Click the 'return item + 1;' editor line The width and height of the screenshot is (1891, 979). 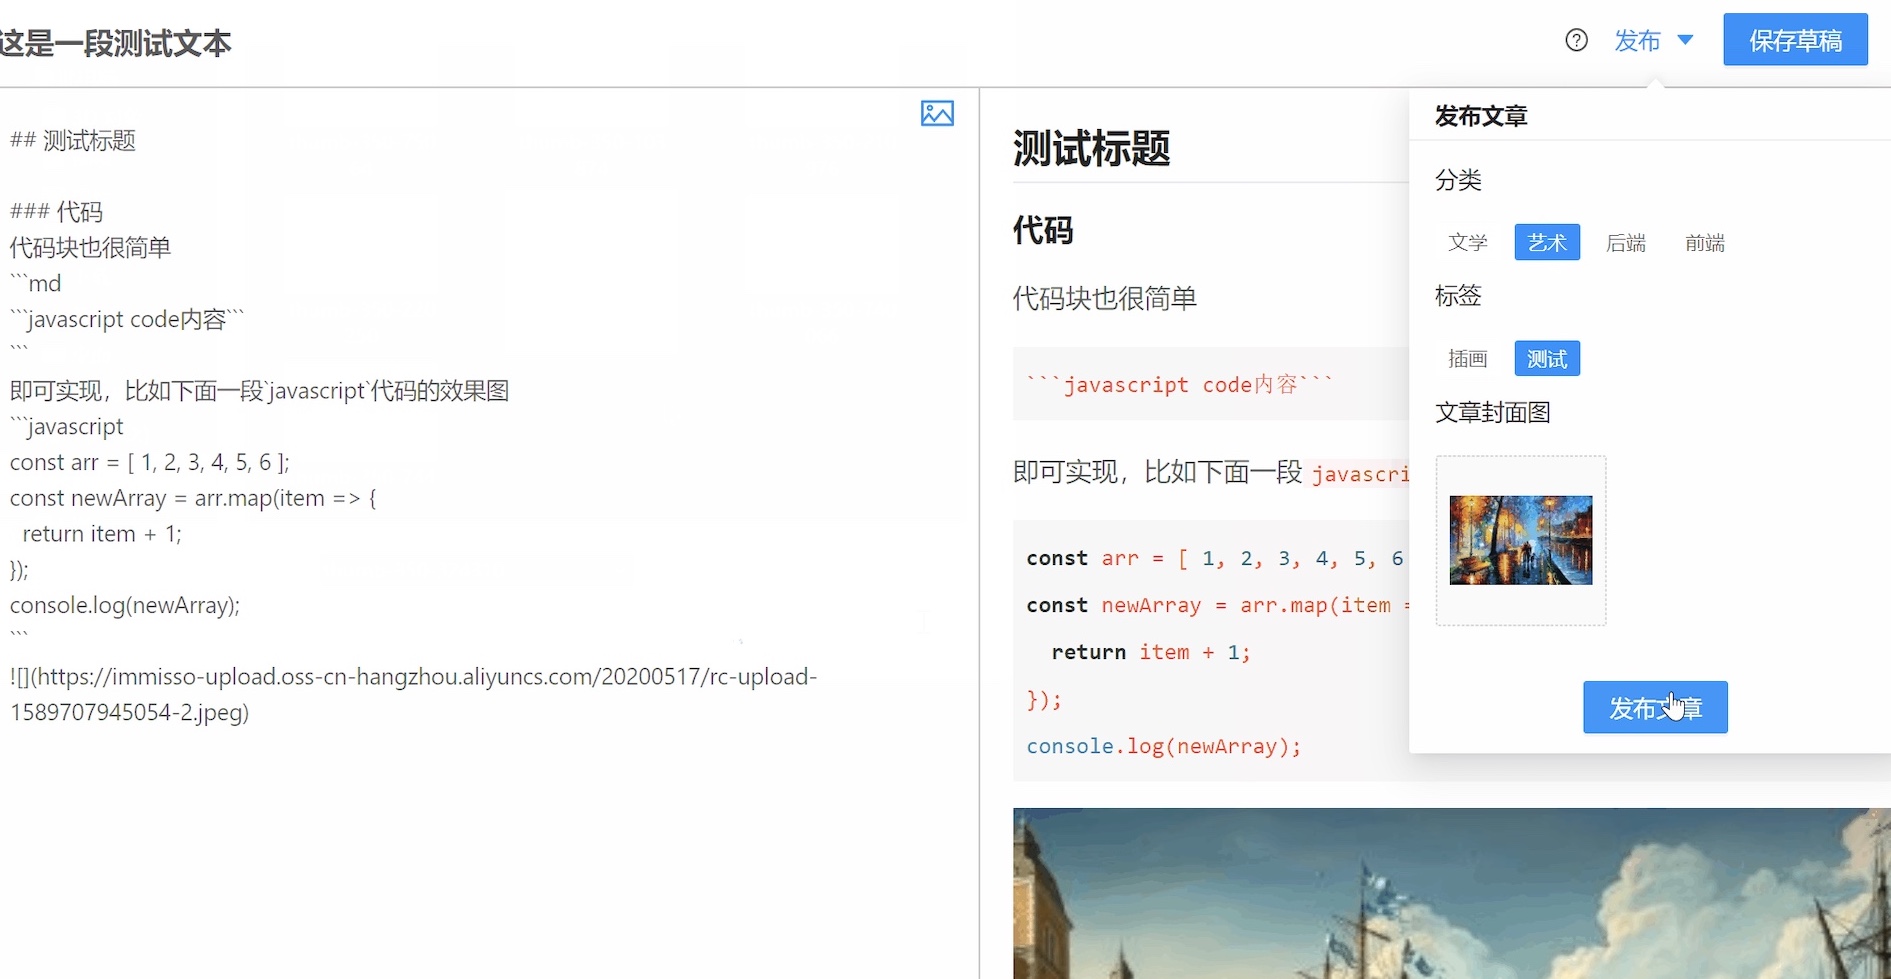pyautogui.click(x=102, y=534)
